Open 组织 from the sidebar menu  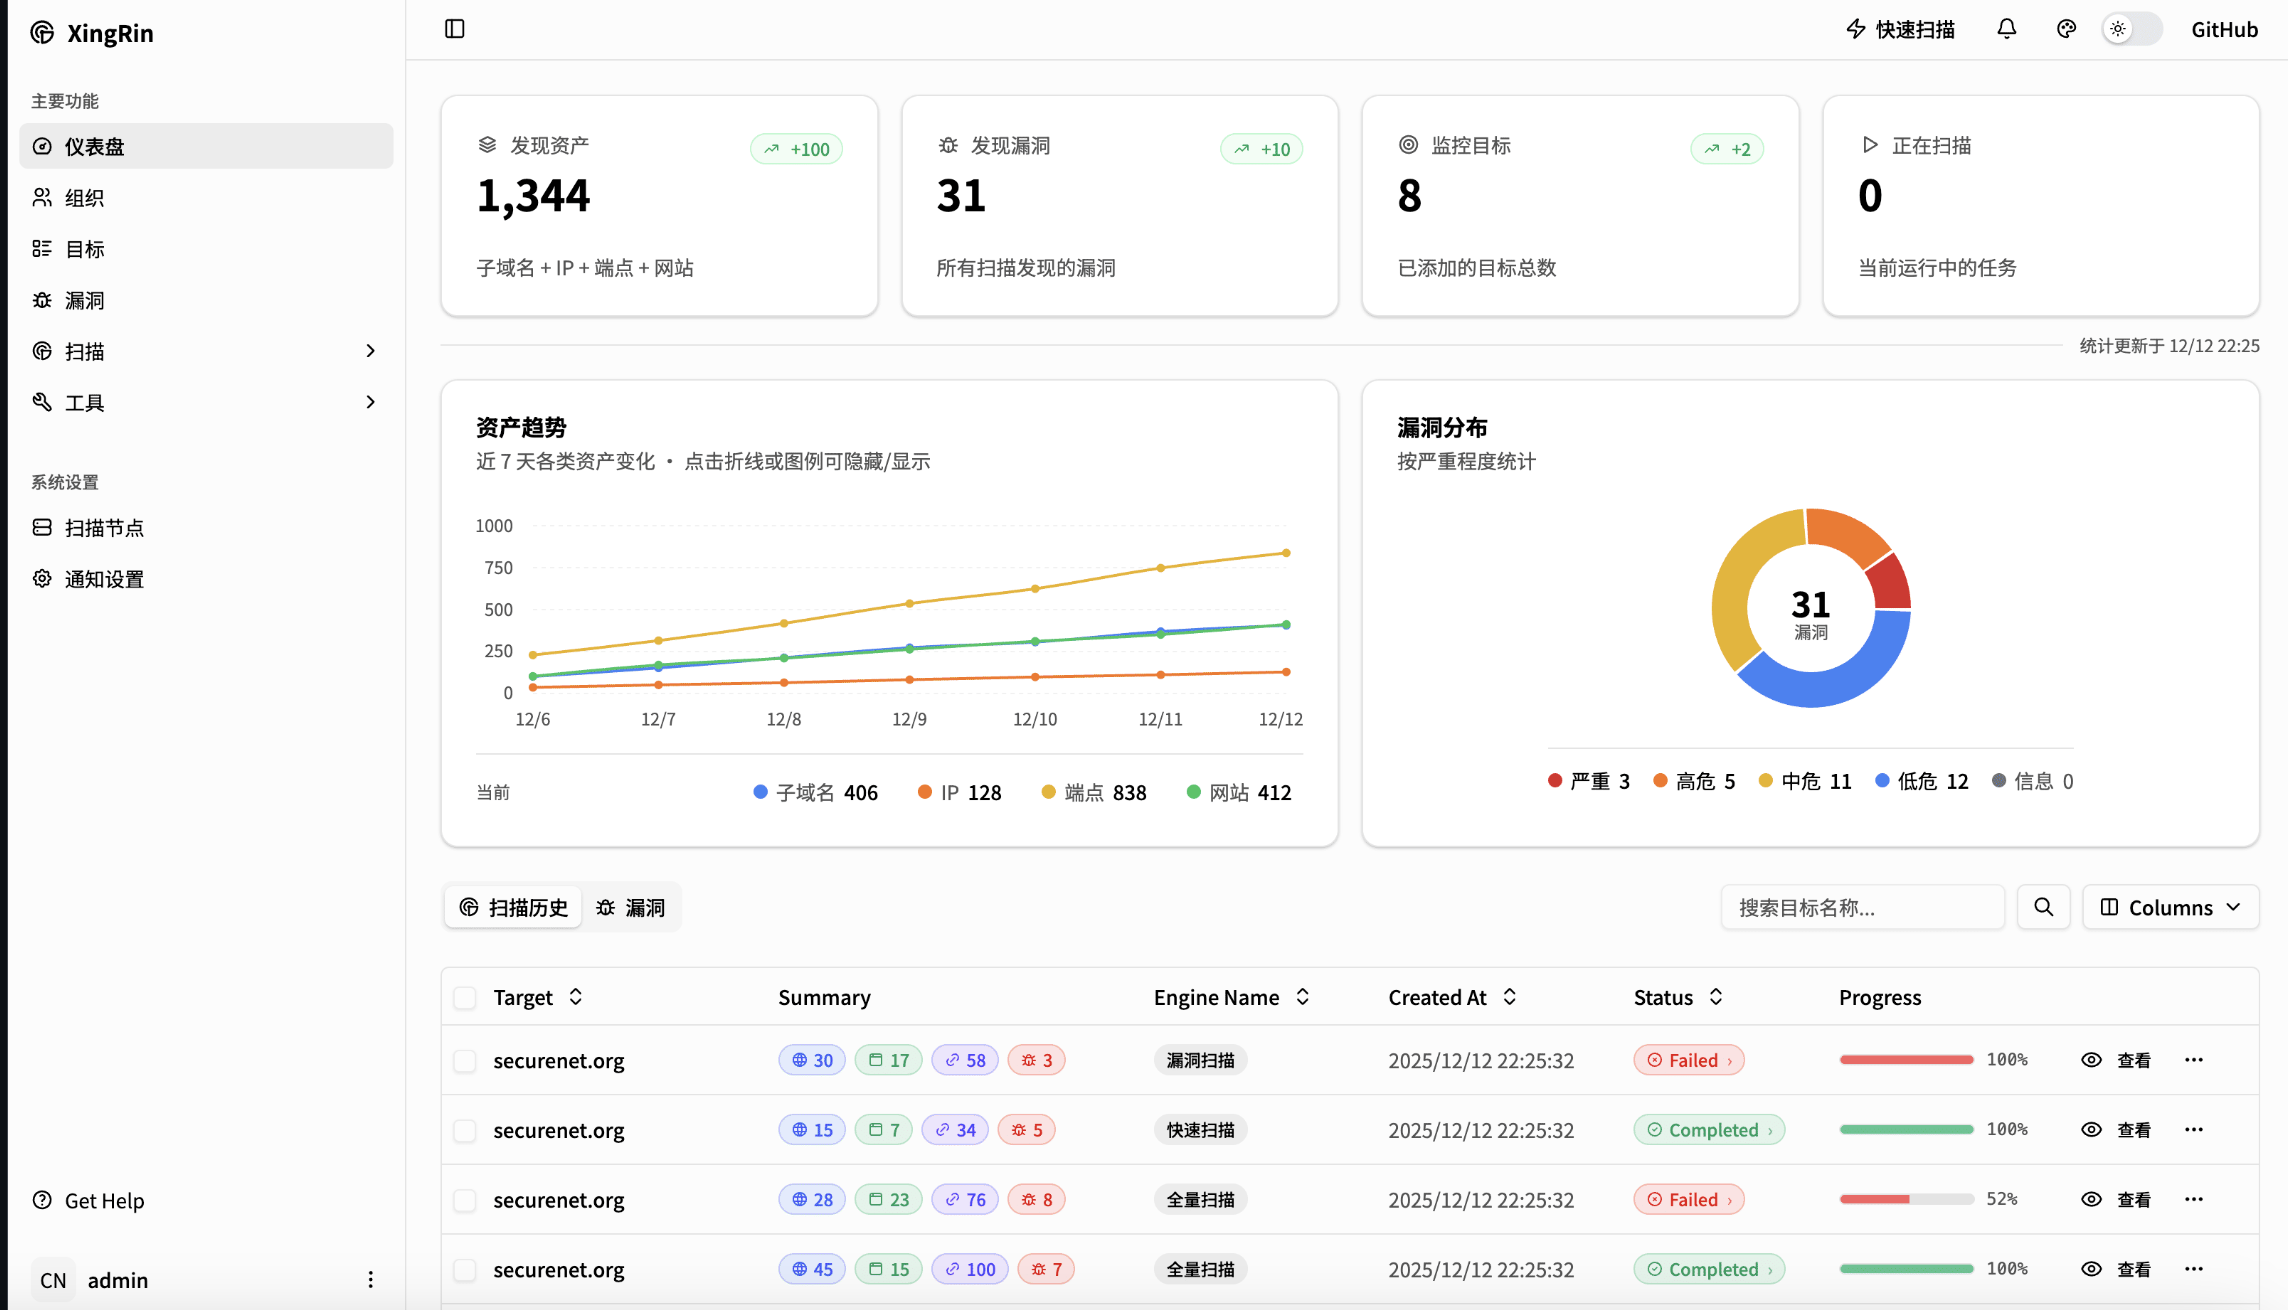(85, 197)
